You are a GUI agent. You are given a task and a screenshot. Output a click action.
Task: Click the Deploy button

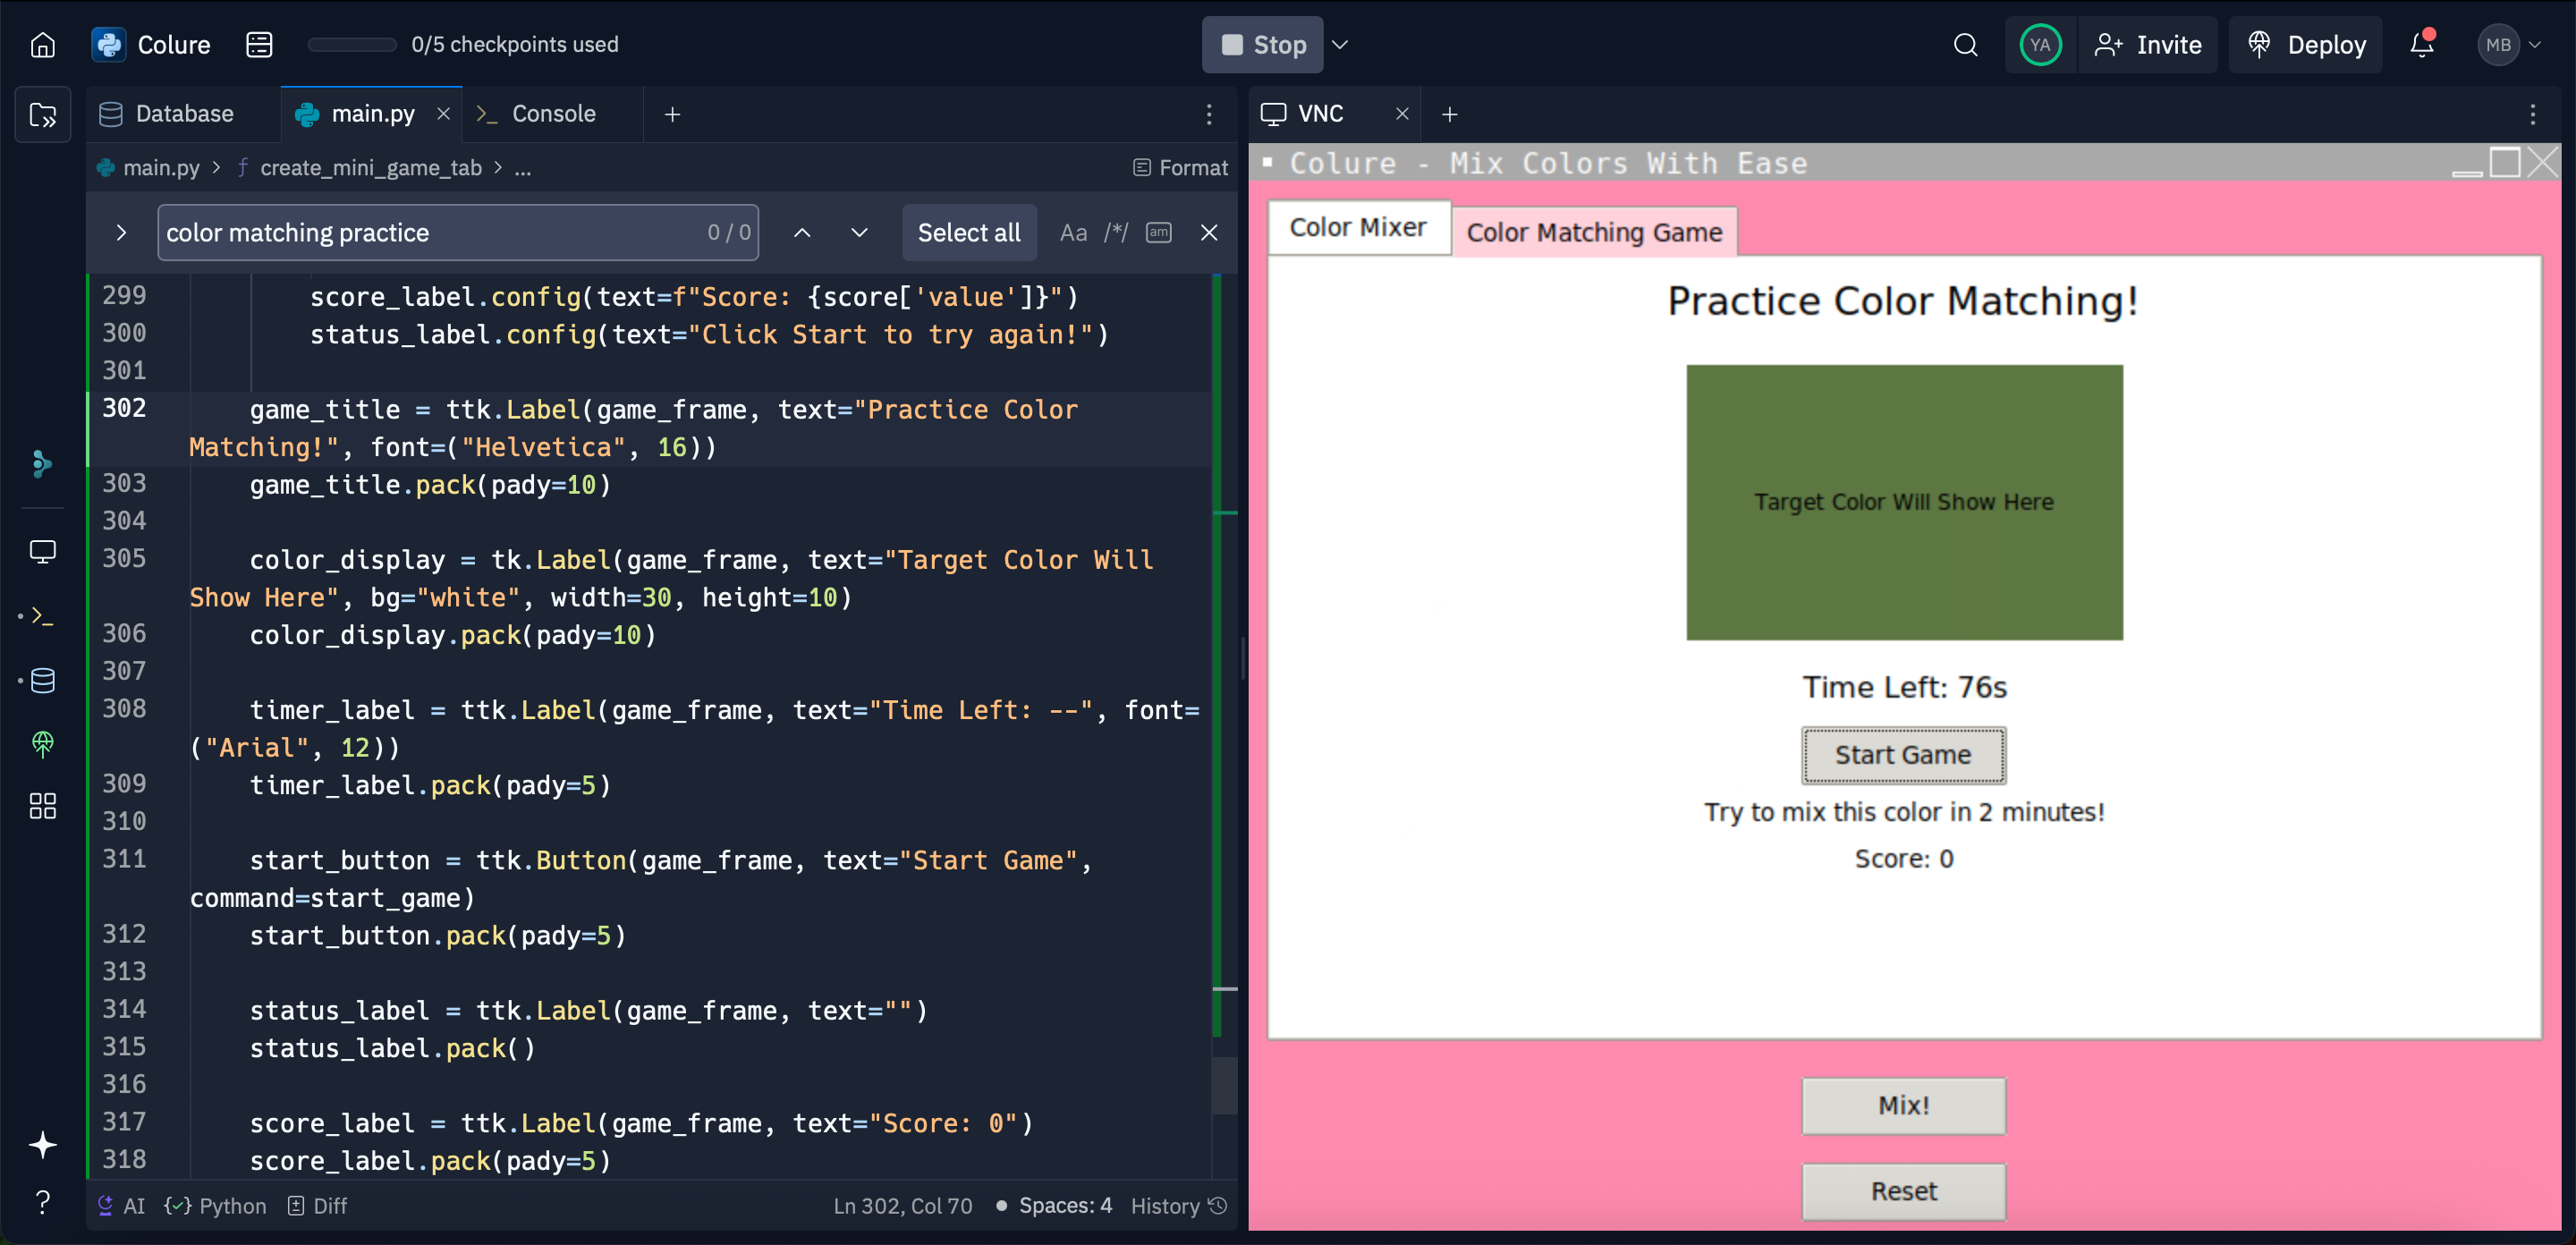click(x=2307, y=45)
